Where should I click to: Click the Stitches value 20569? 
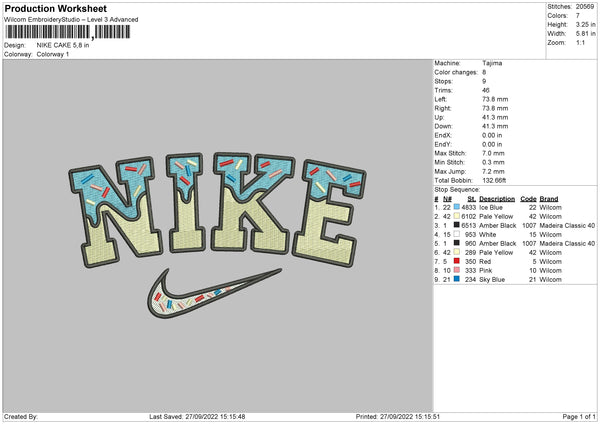click(x=585, y=7)
